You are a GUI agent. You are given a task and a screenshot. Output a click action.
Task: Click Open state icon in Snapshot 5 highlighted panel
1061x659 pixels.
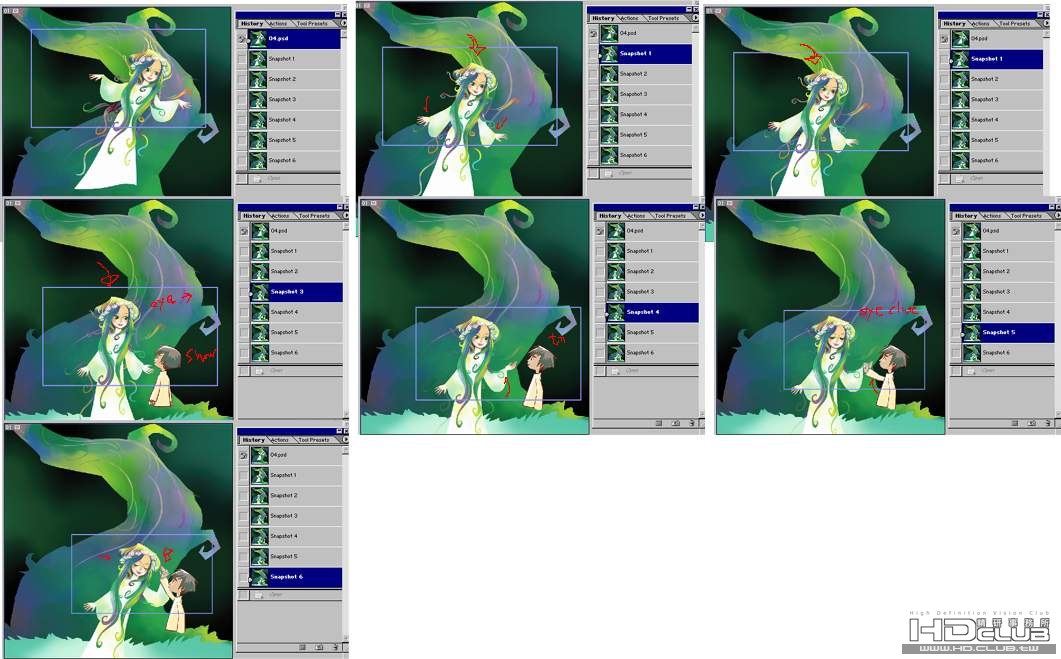click(970, 371)
